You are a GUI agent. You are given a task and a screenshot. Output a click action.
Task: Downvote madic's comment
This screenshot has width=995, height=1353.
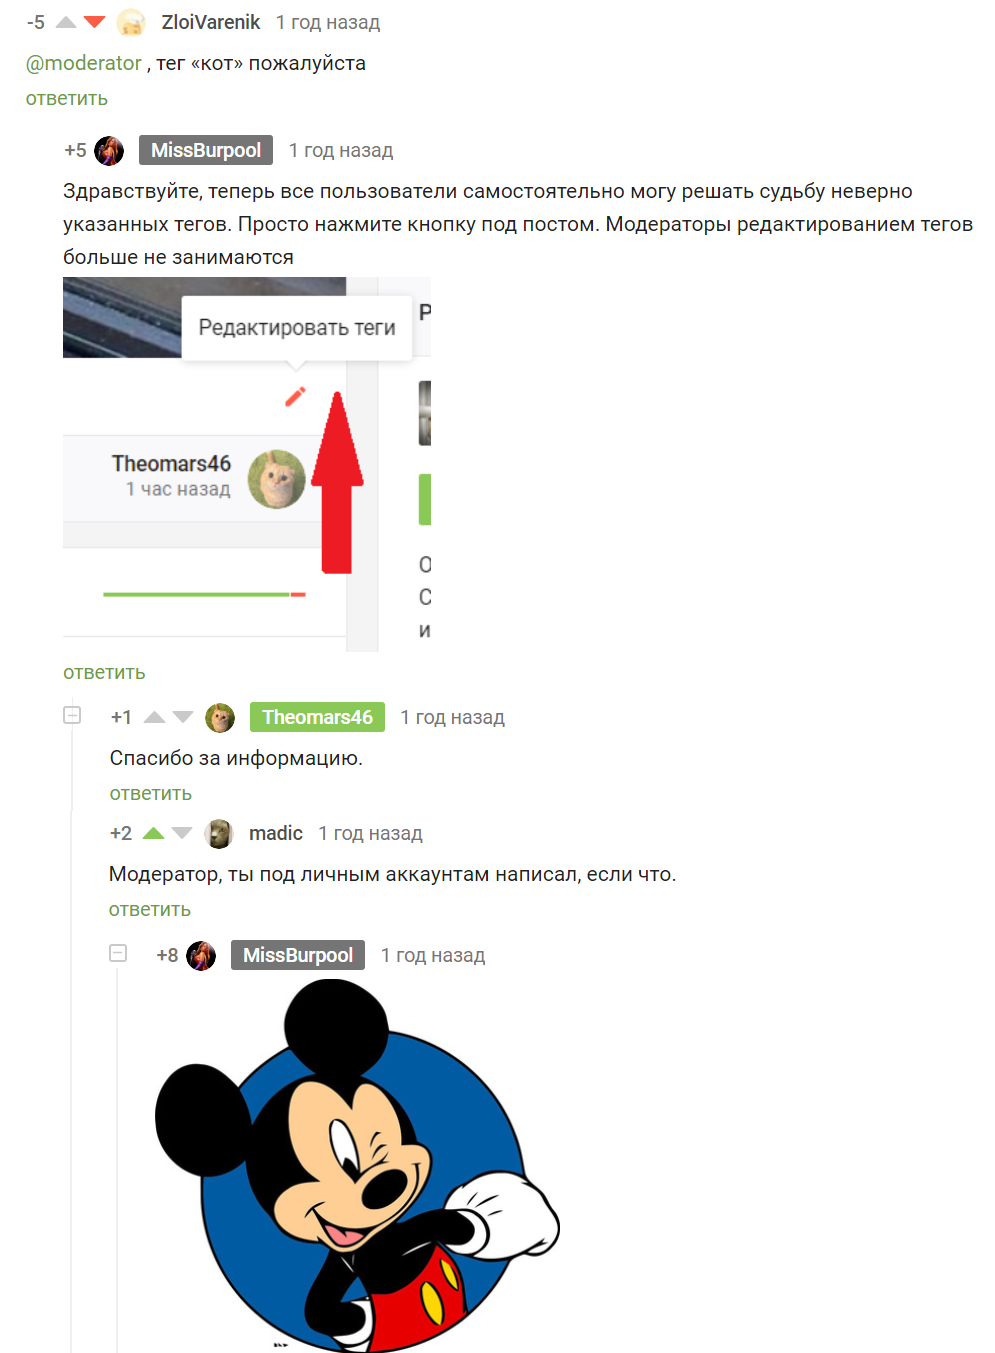(x=182, y=833)
